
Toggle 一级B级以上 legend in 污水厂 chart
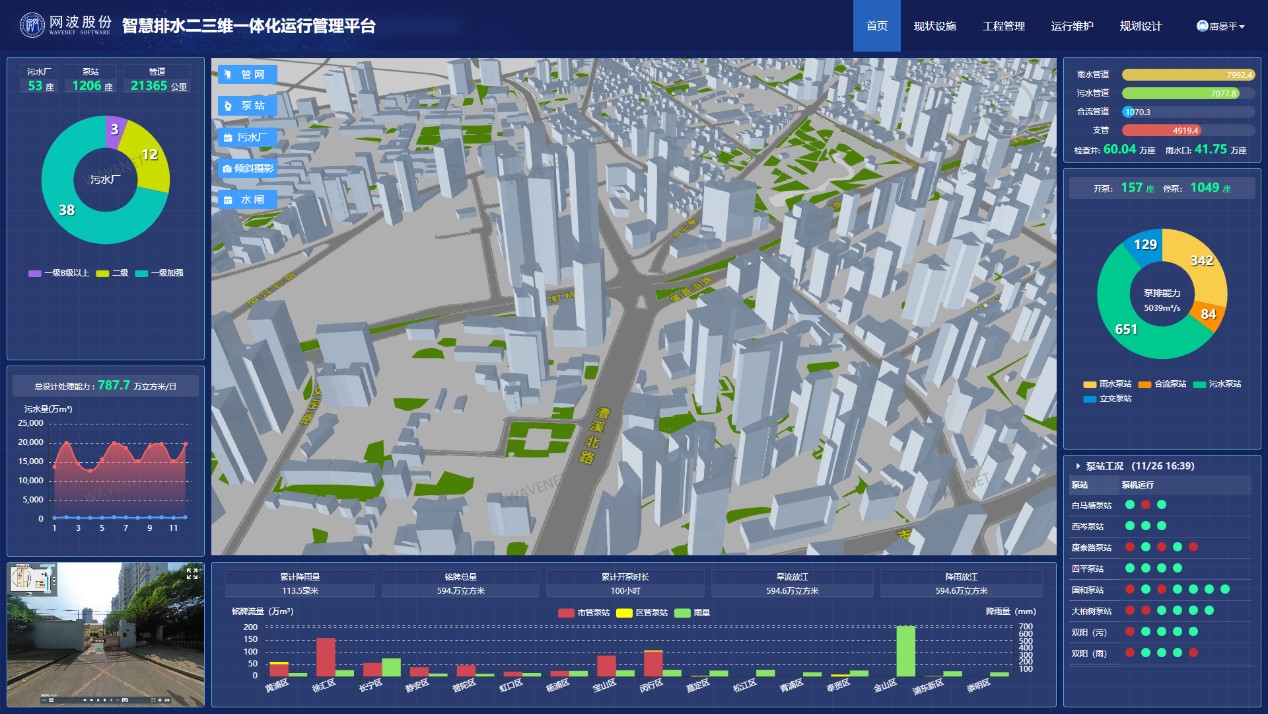(57, 273)
